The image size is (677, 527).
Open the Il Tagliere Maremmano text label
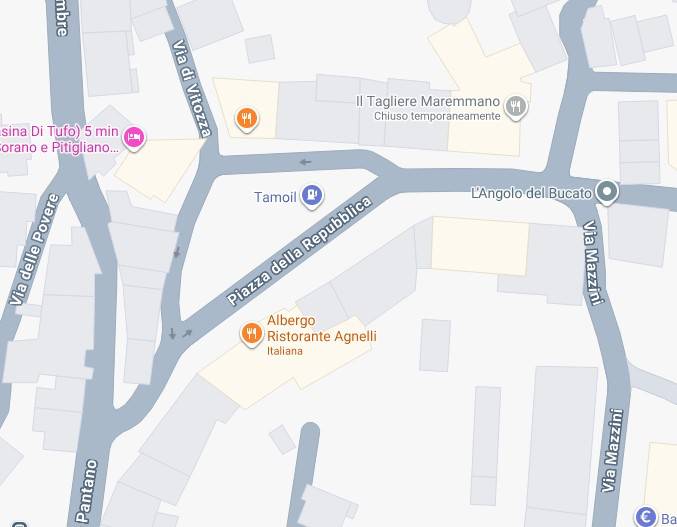428,101
